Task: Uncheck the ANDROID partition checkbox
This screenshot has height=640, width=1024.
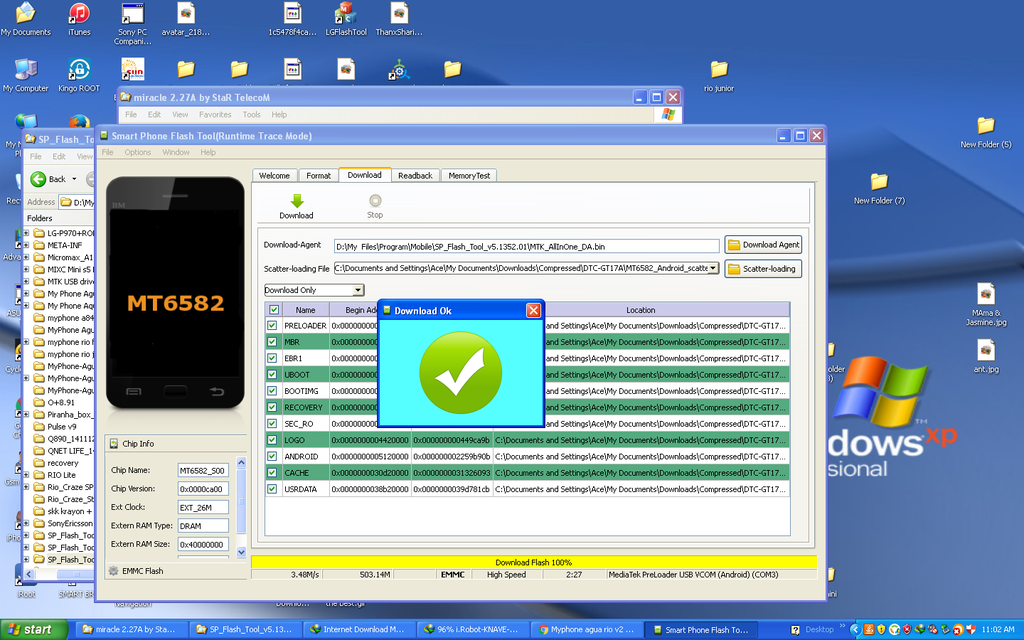Action: pos(272,456)
